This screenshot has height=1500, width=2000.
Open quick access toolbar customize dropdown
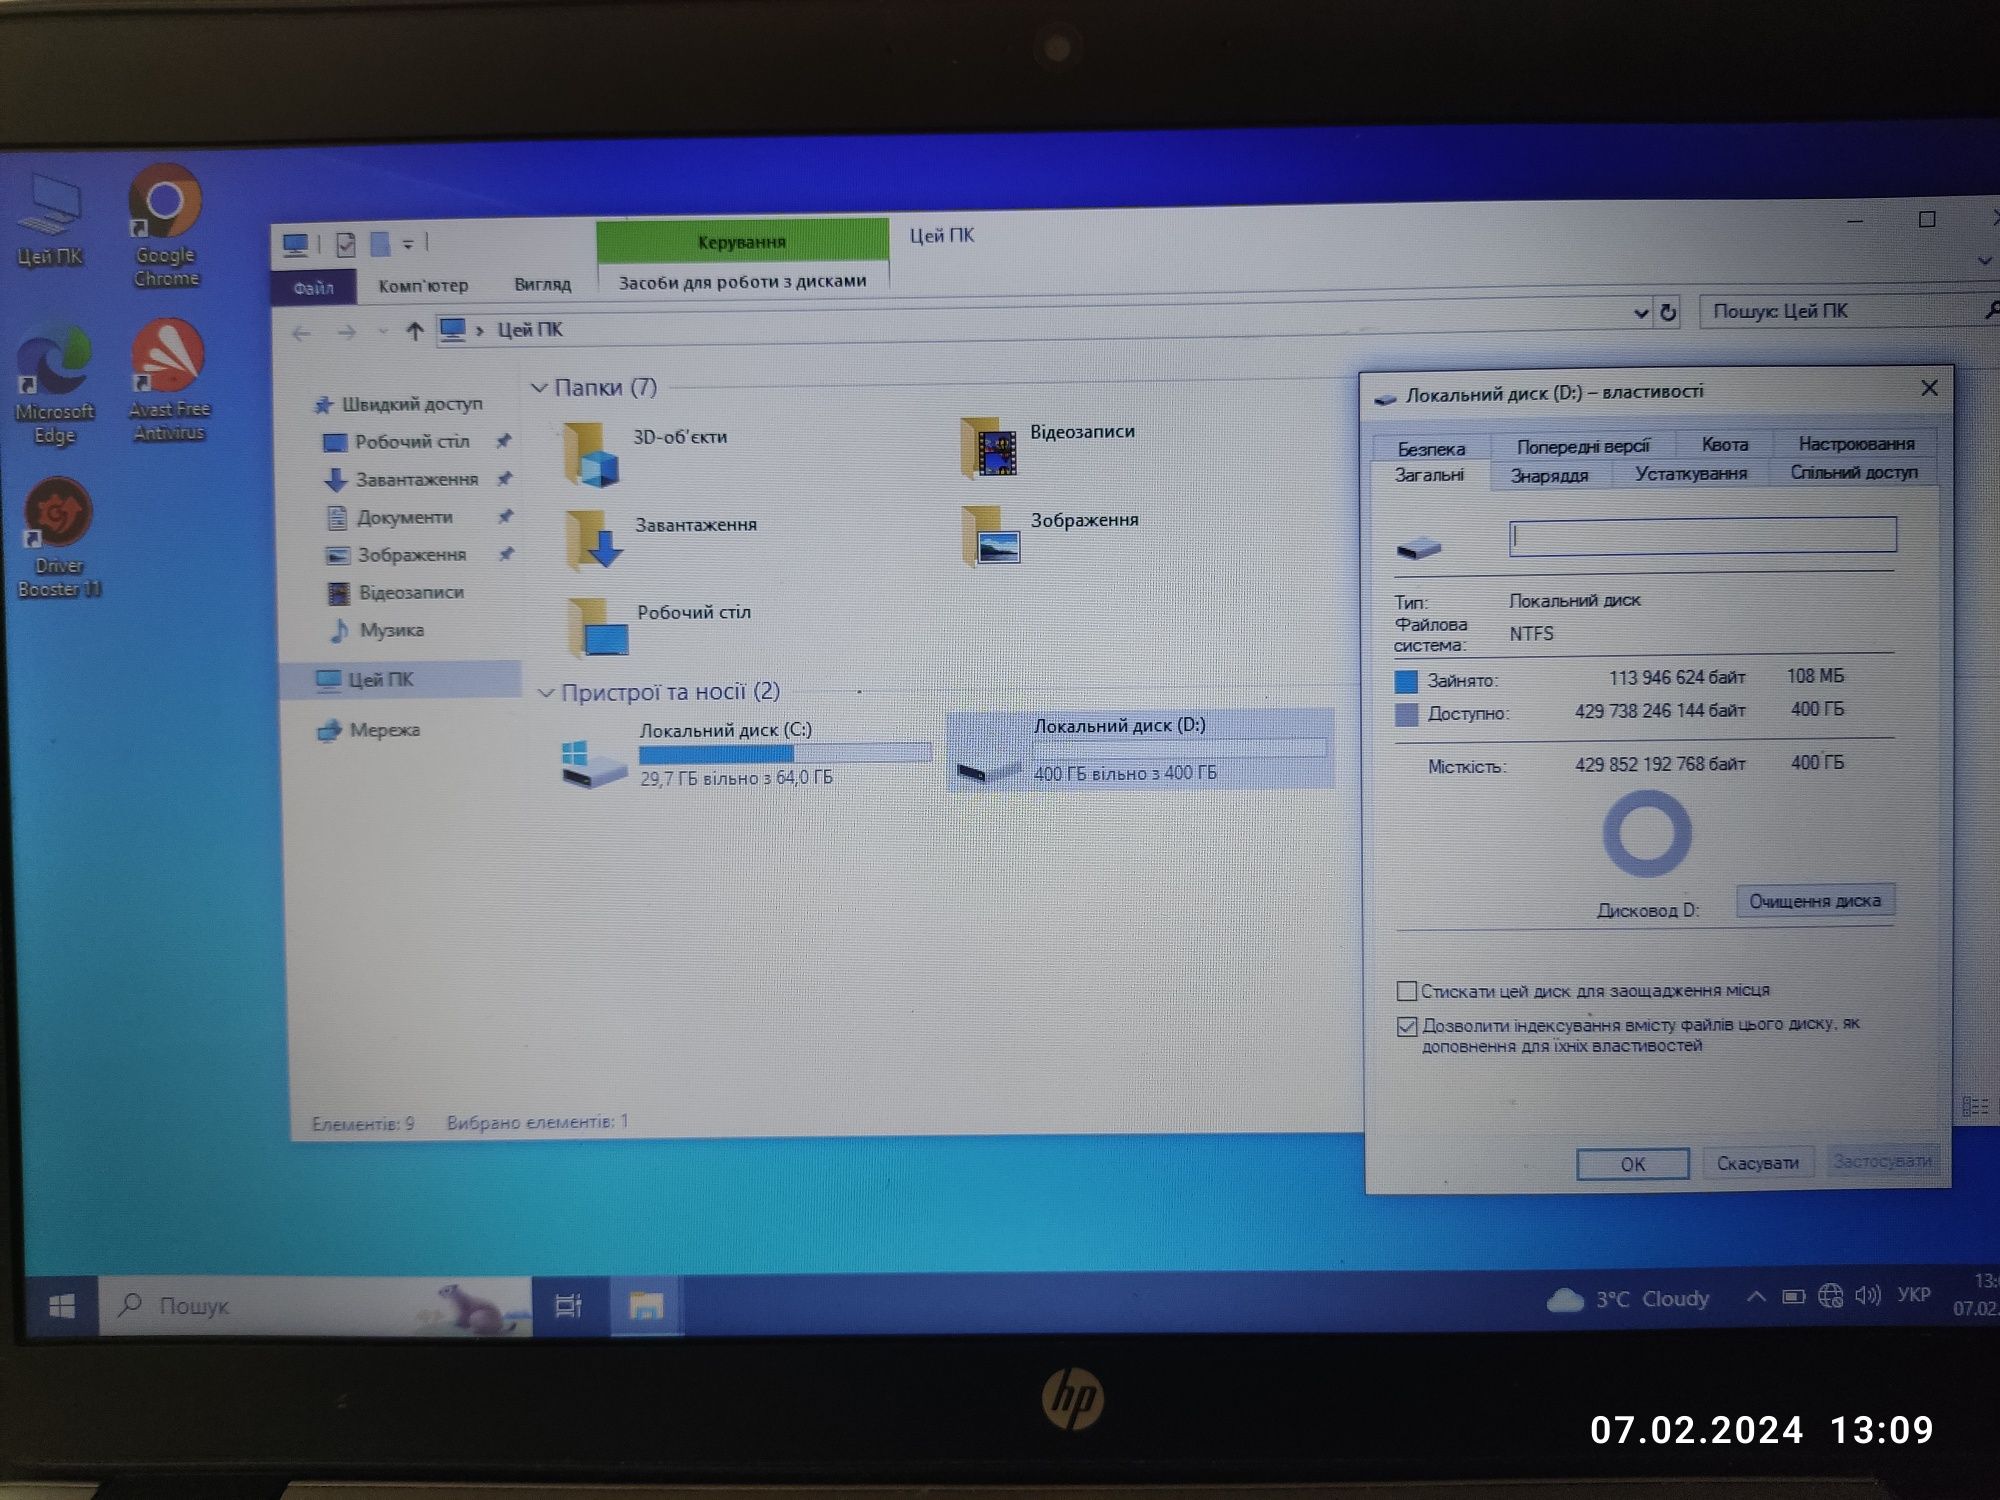coord(408,243)
